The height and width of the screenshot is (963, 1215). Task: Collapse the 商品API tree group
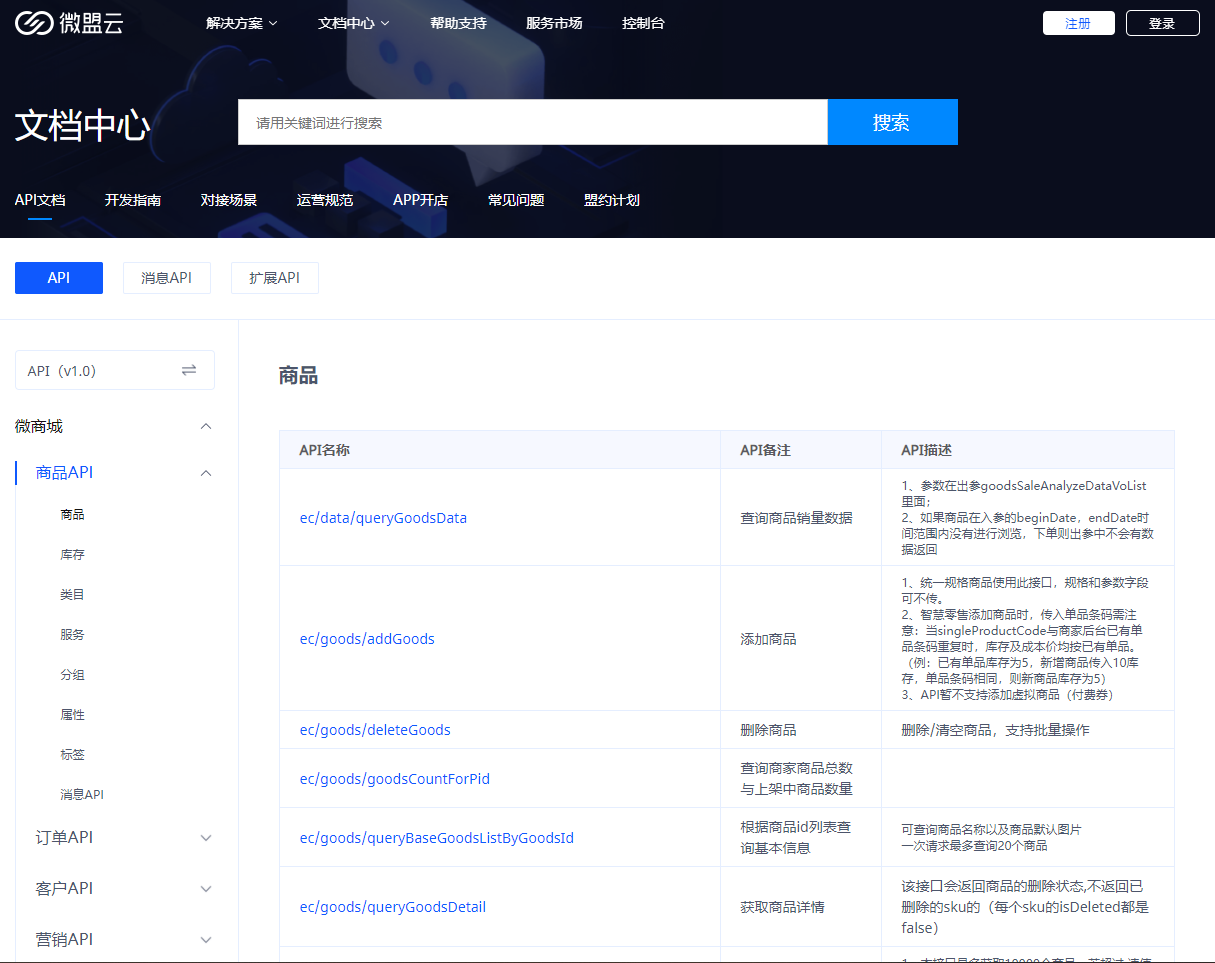[206, 473]
